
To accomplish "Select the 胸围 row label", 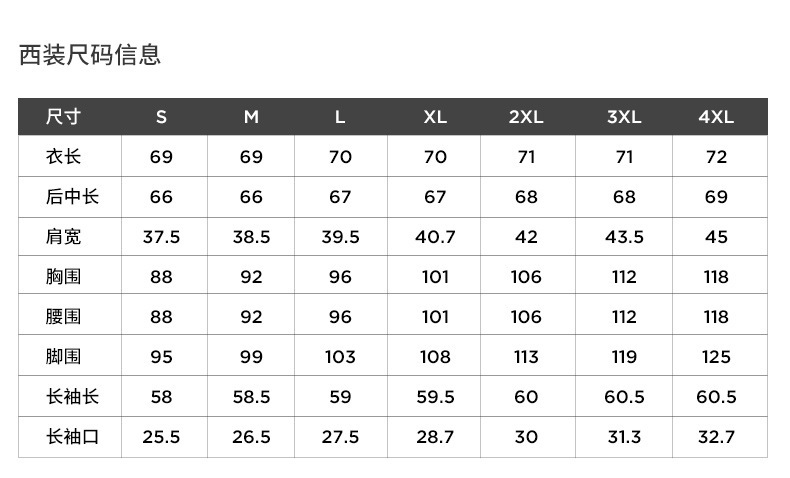I will point(63,277).
